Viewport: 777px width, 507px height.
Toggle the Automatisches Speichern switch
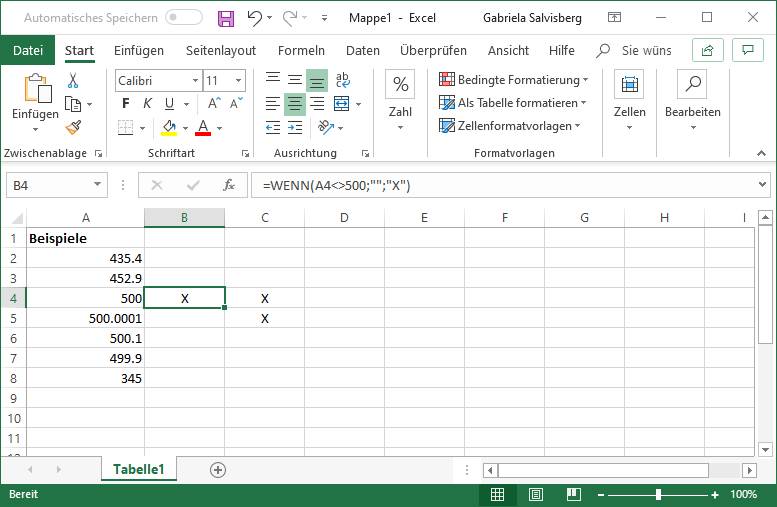click(x=183, y=18)
